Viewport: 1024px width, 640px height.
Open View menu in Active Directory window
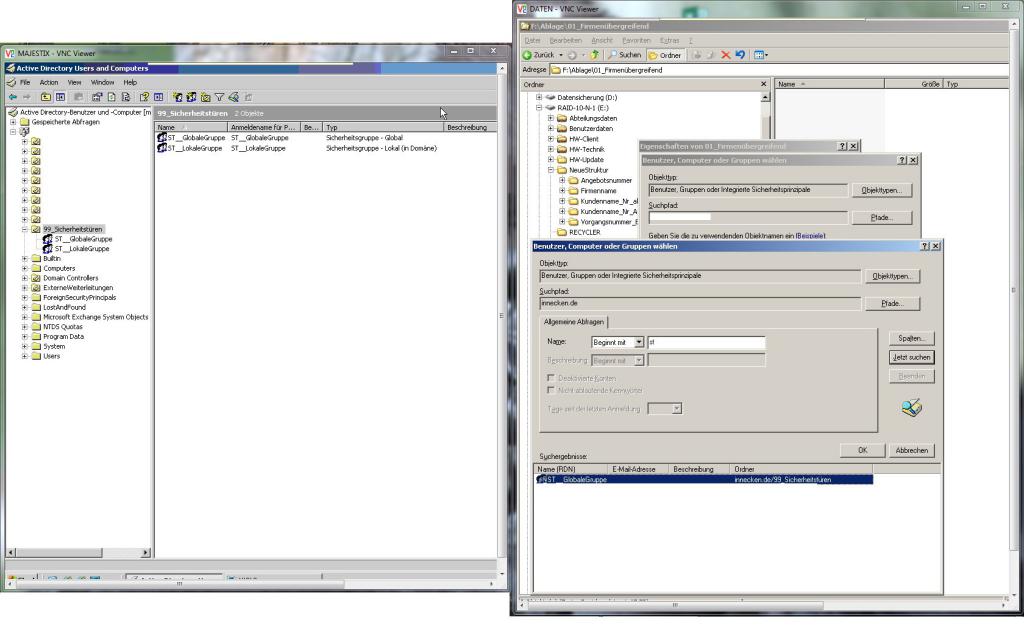click(74, 82)
